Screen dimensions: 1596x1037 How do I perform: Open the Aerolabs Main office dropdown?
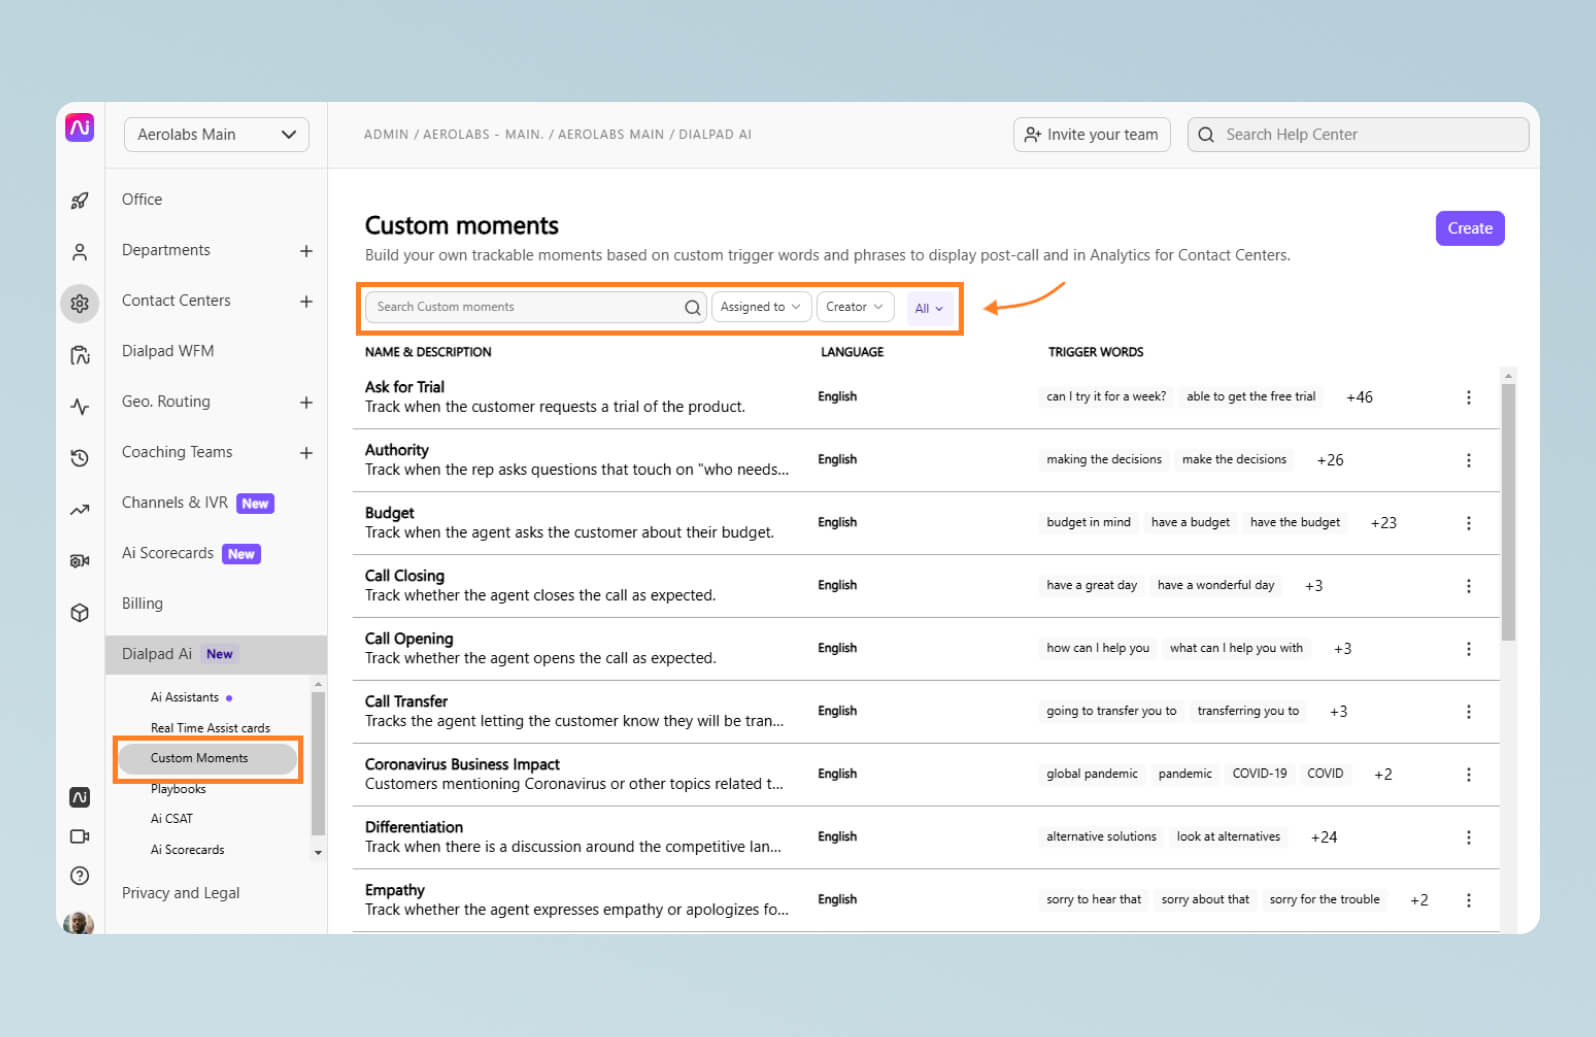216,135
